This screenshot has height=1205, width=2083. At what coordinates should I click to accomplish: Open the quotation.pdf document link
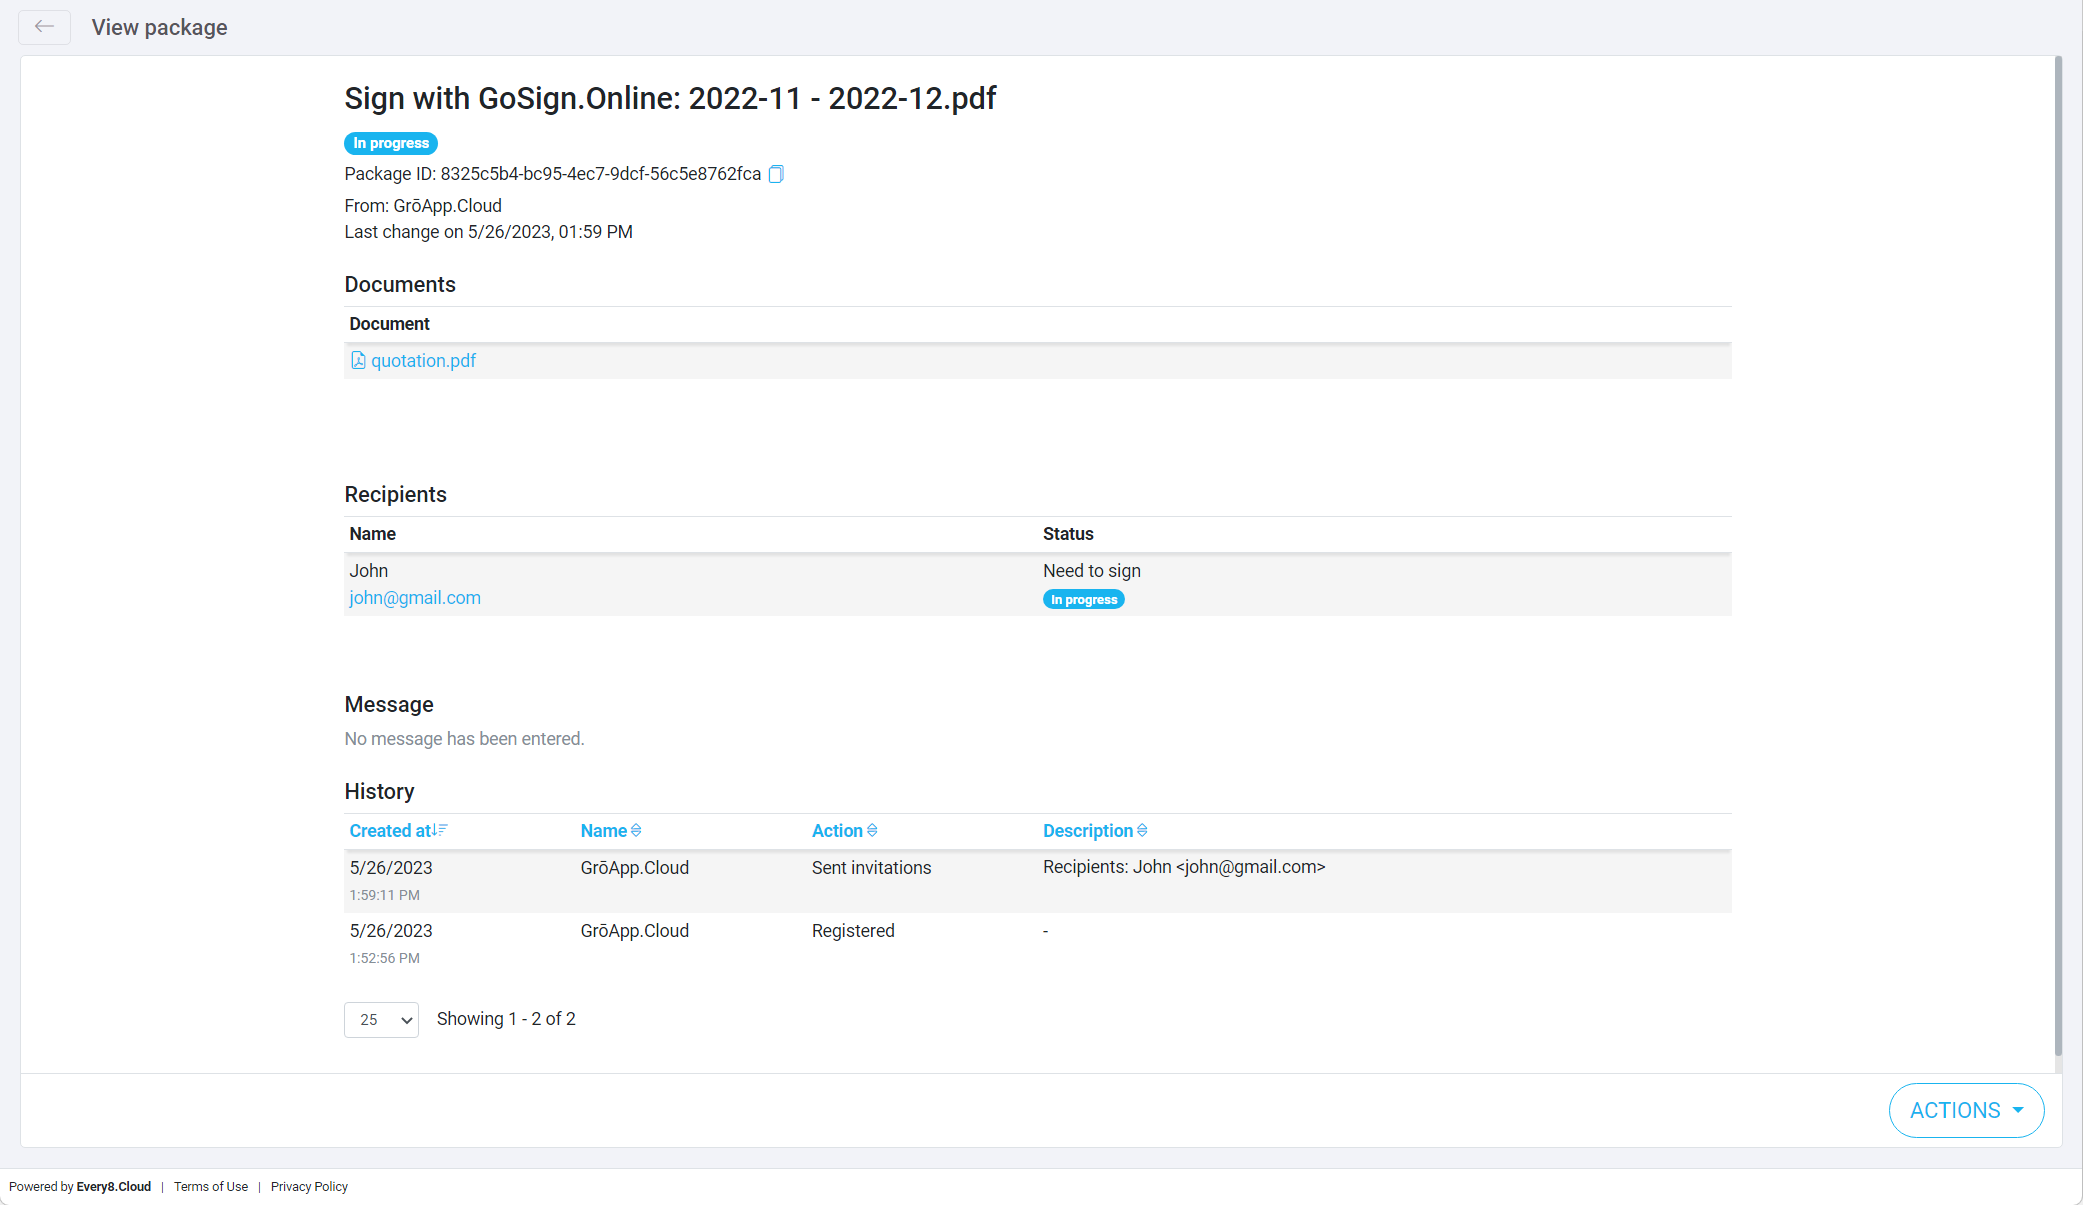point(423,361)
